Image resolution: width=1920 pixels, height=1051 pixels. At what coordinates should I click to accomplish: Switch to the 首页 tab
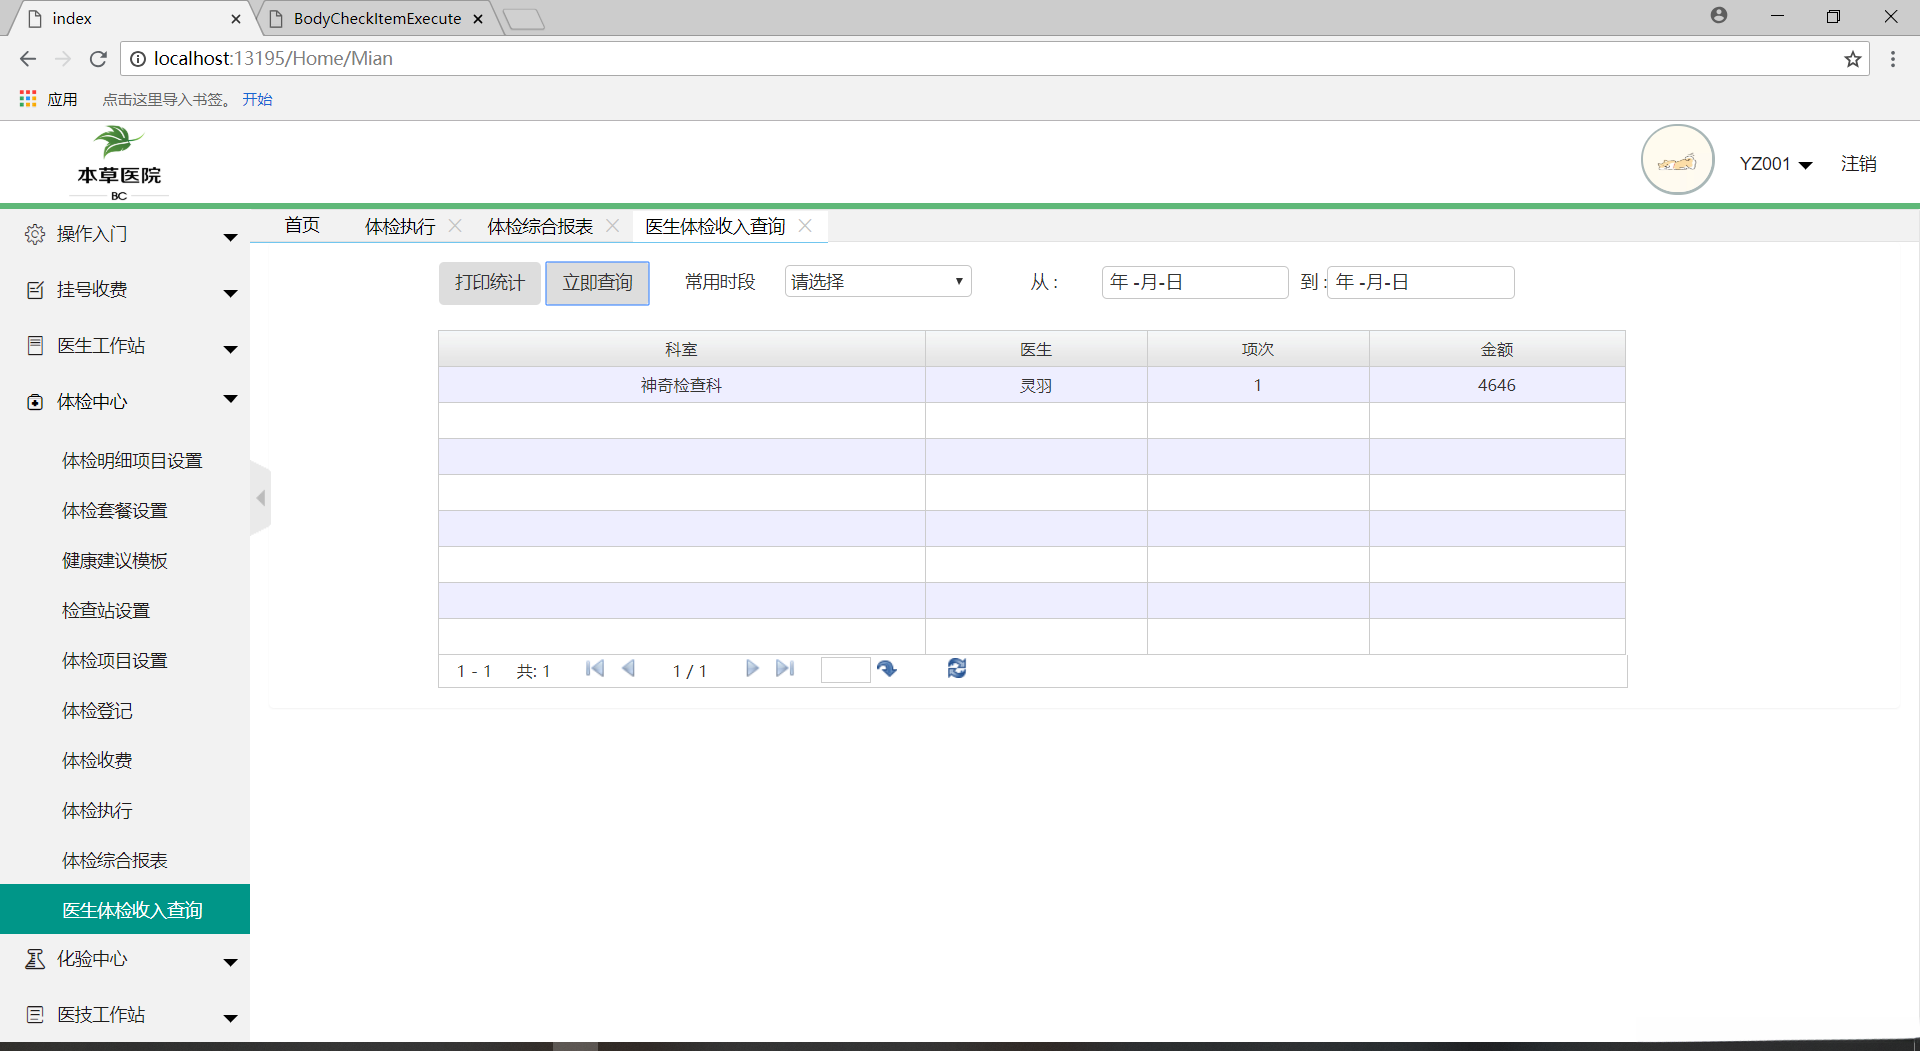point(302,226)
